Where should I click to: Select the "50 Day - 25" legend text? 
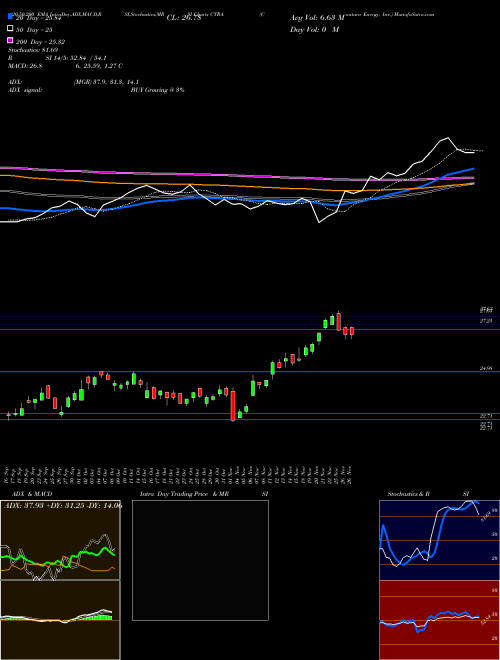coord(34,30)
